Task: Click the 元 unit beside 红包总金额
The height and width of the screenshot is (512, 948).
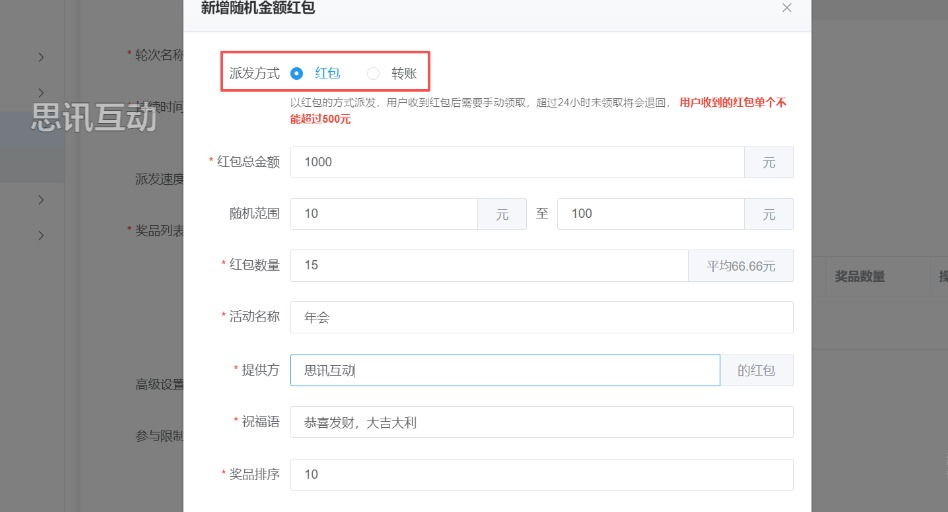Action: (768, 163)
